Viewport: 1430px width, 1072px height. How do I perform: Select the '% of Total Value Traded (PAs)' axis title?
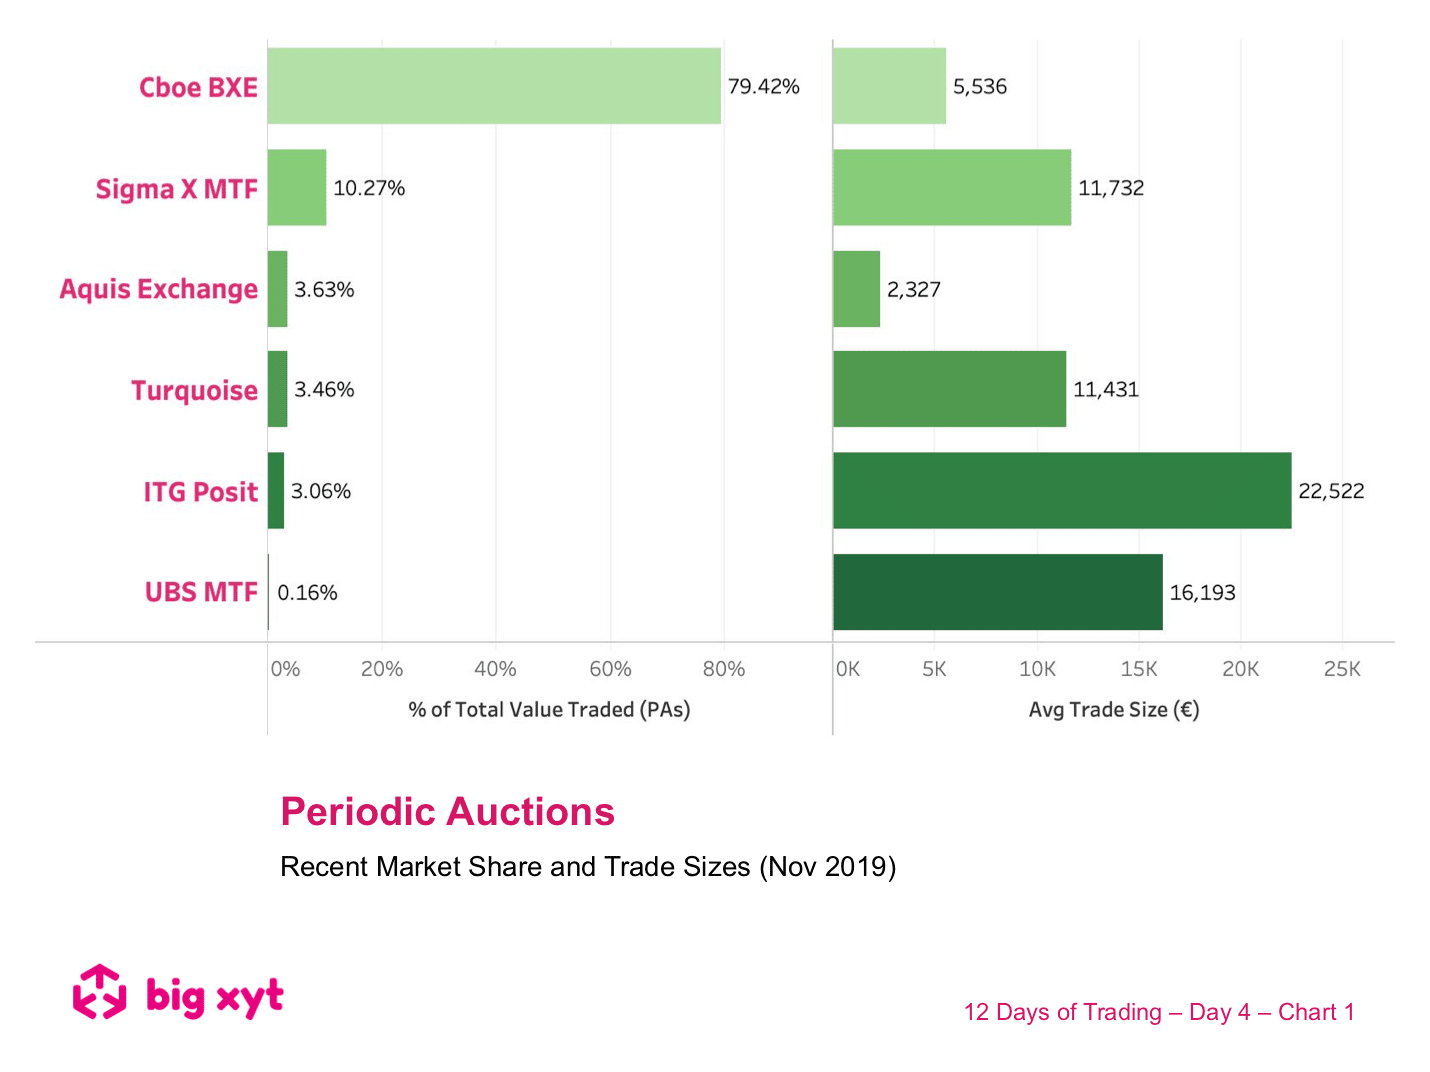tap(549, 710)
